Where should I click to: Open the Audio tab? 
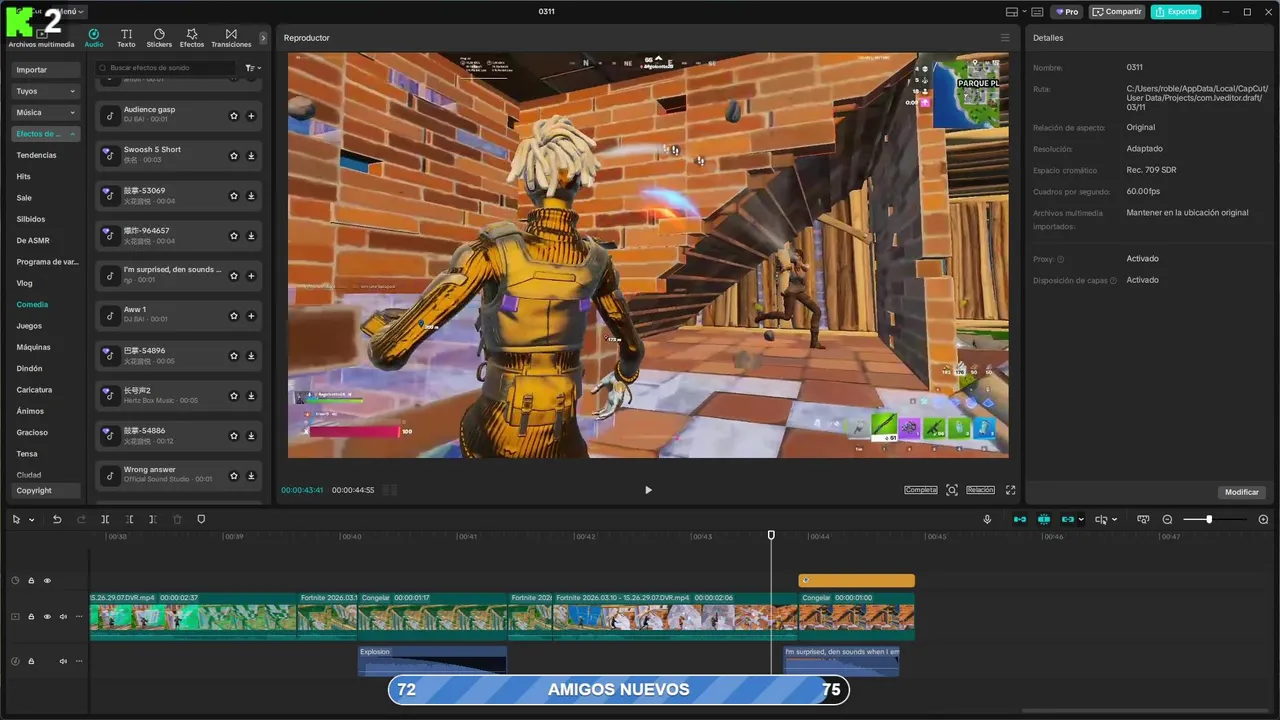click(94, 38)
